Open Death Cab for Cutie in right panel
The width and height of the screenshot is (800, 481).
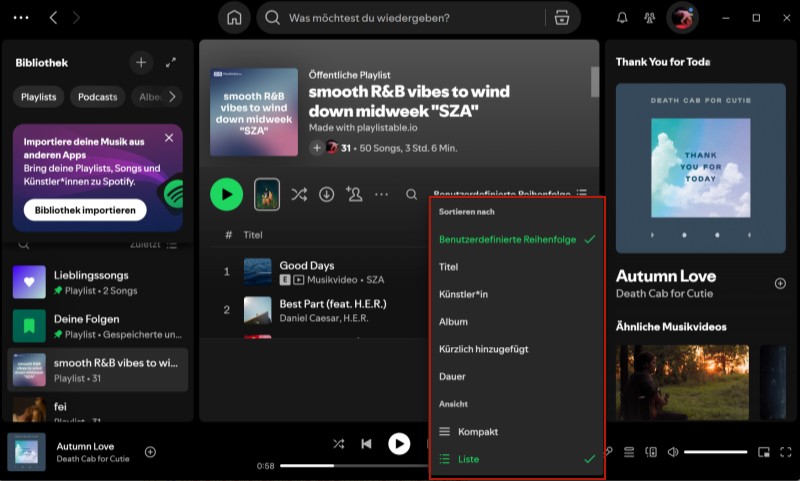[664, 293]
